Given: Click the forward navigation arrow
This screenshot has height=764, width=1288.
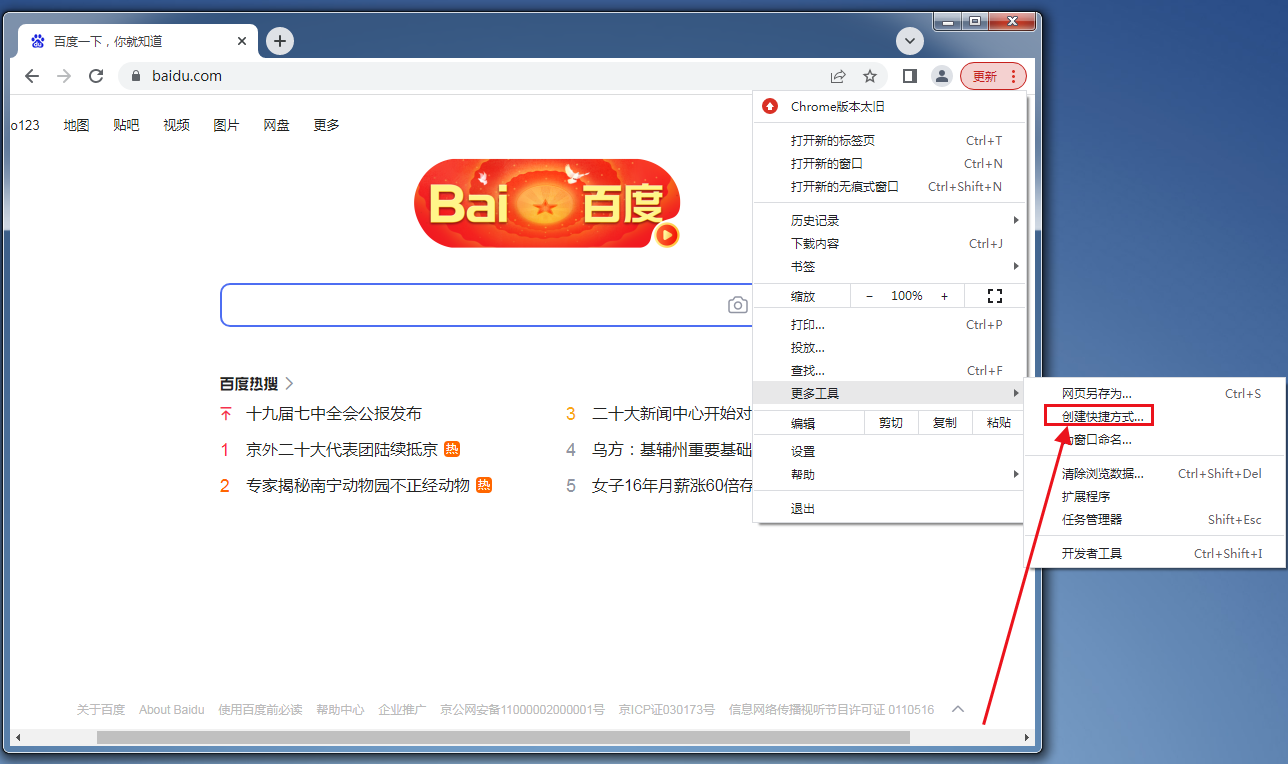Looking at the screenshot, I should [64, 76].
